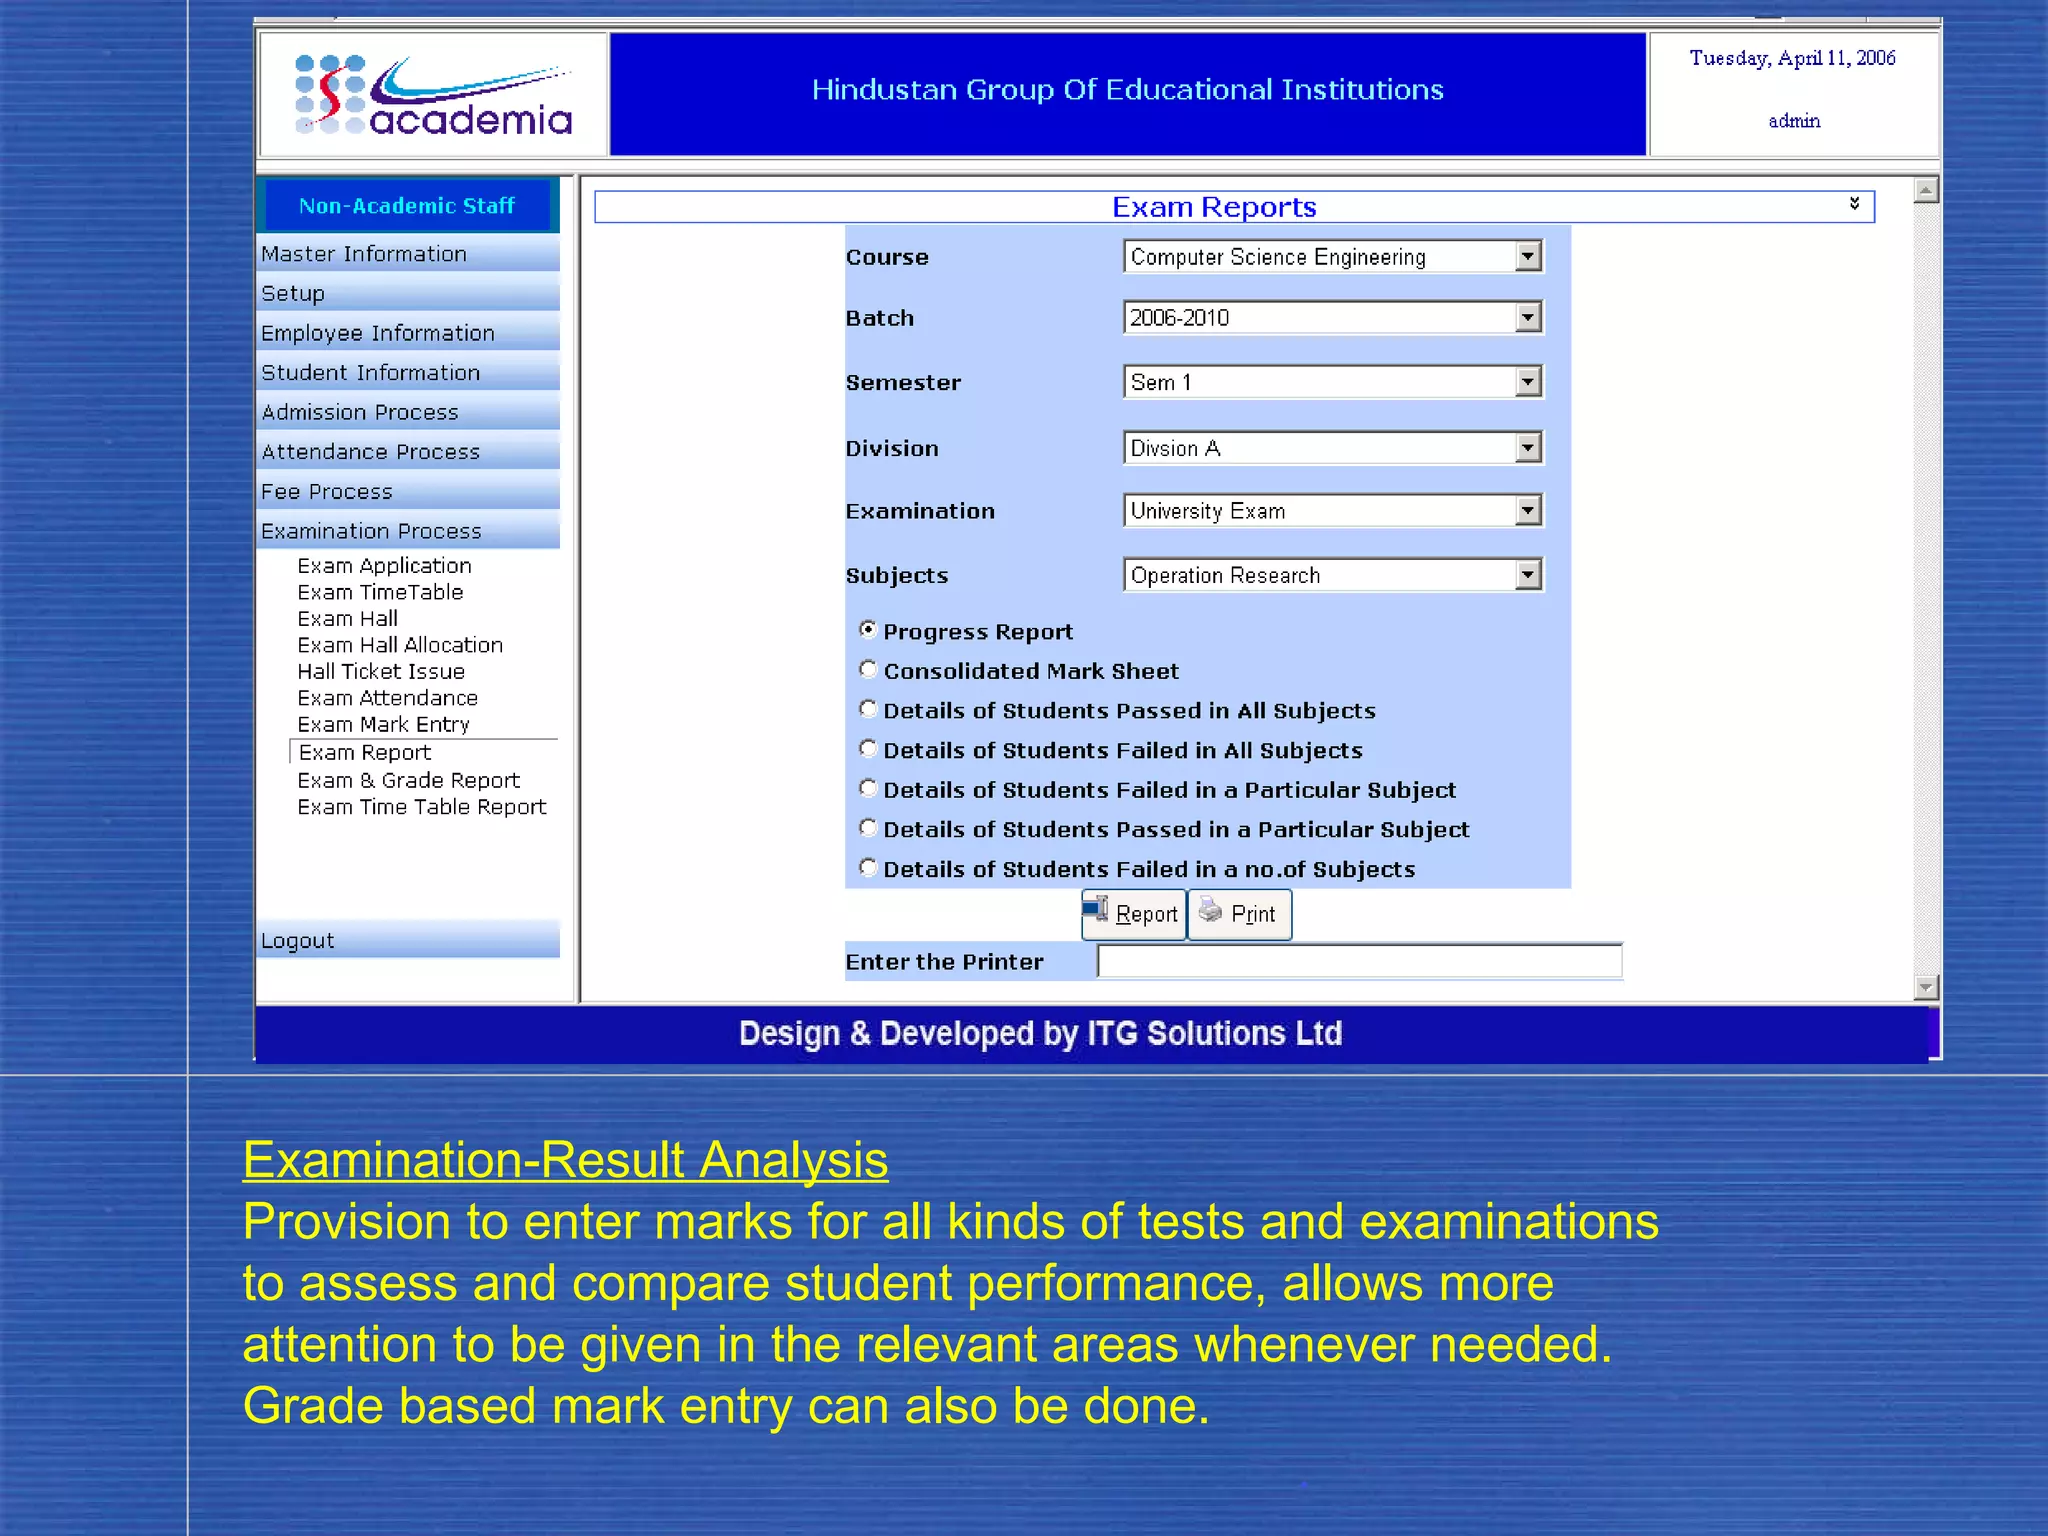Click the scrollbar down arrow

(1925, 987)
